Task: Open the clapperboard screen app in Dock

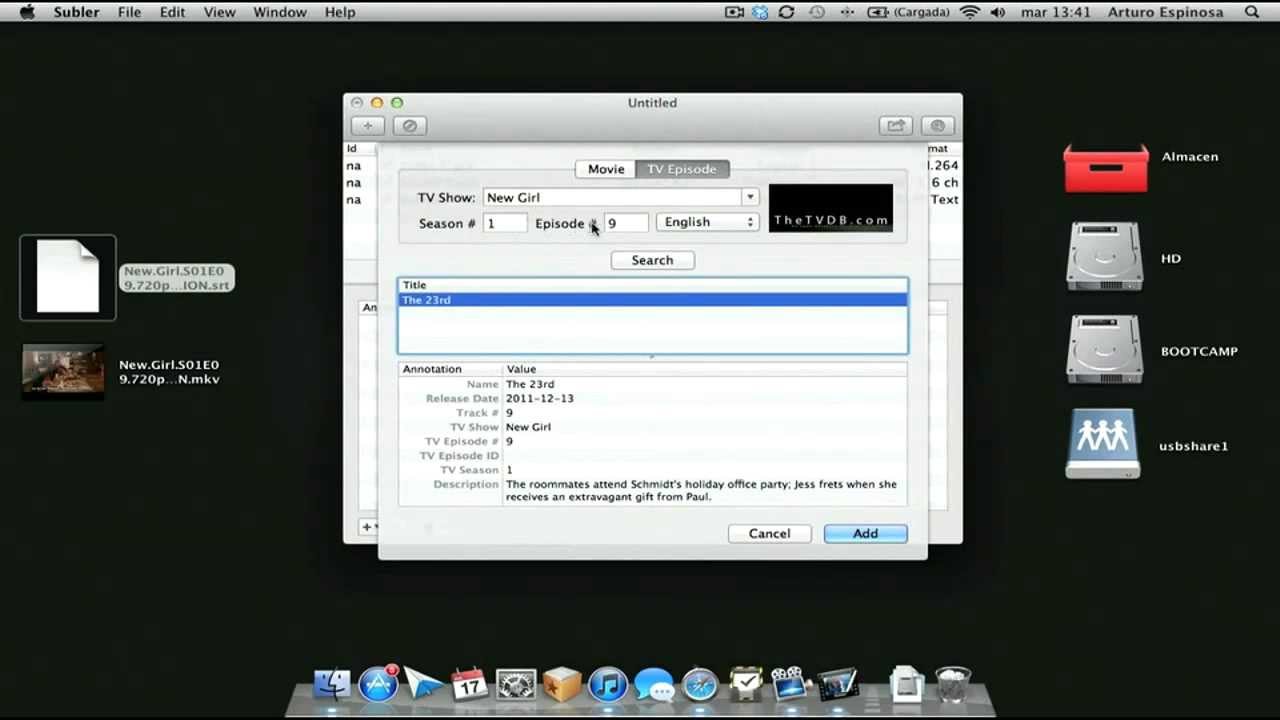Action: click(x=837, y=685)
